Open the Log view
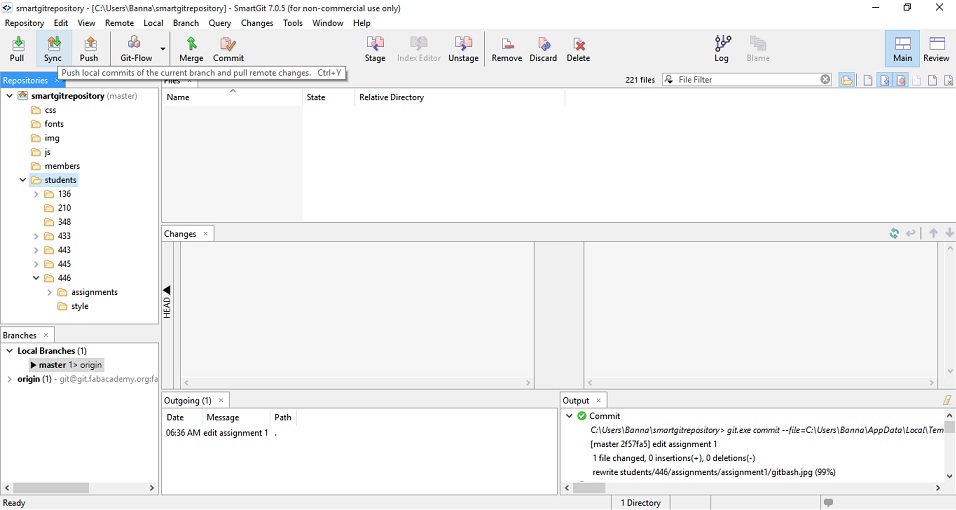This screenshot has width=956, height=510. pos(722,49)
